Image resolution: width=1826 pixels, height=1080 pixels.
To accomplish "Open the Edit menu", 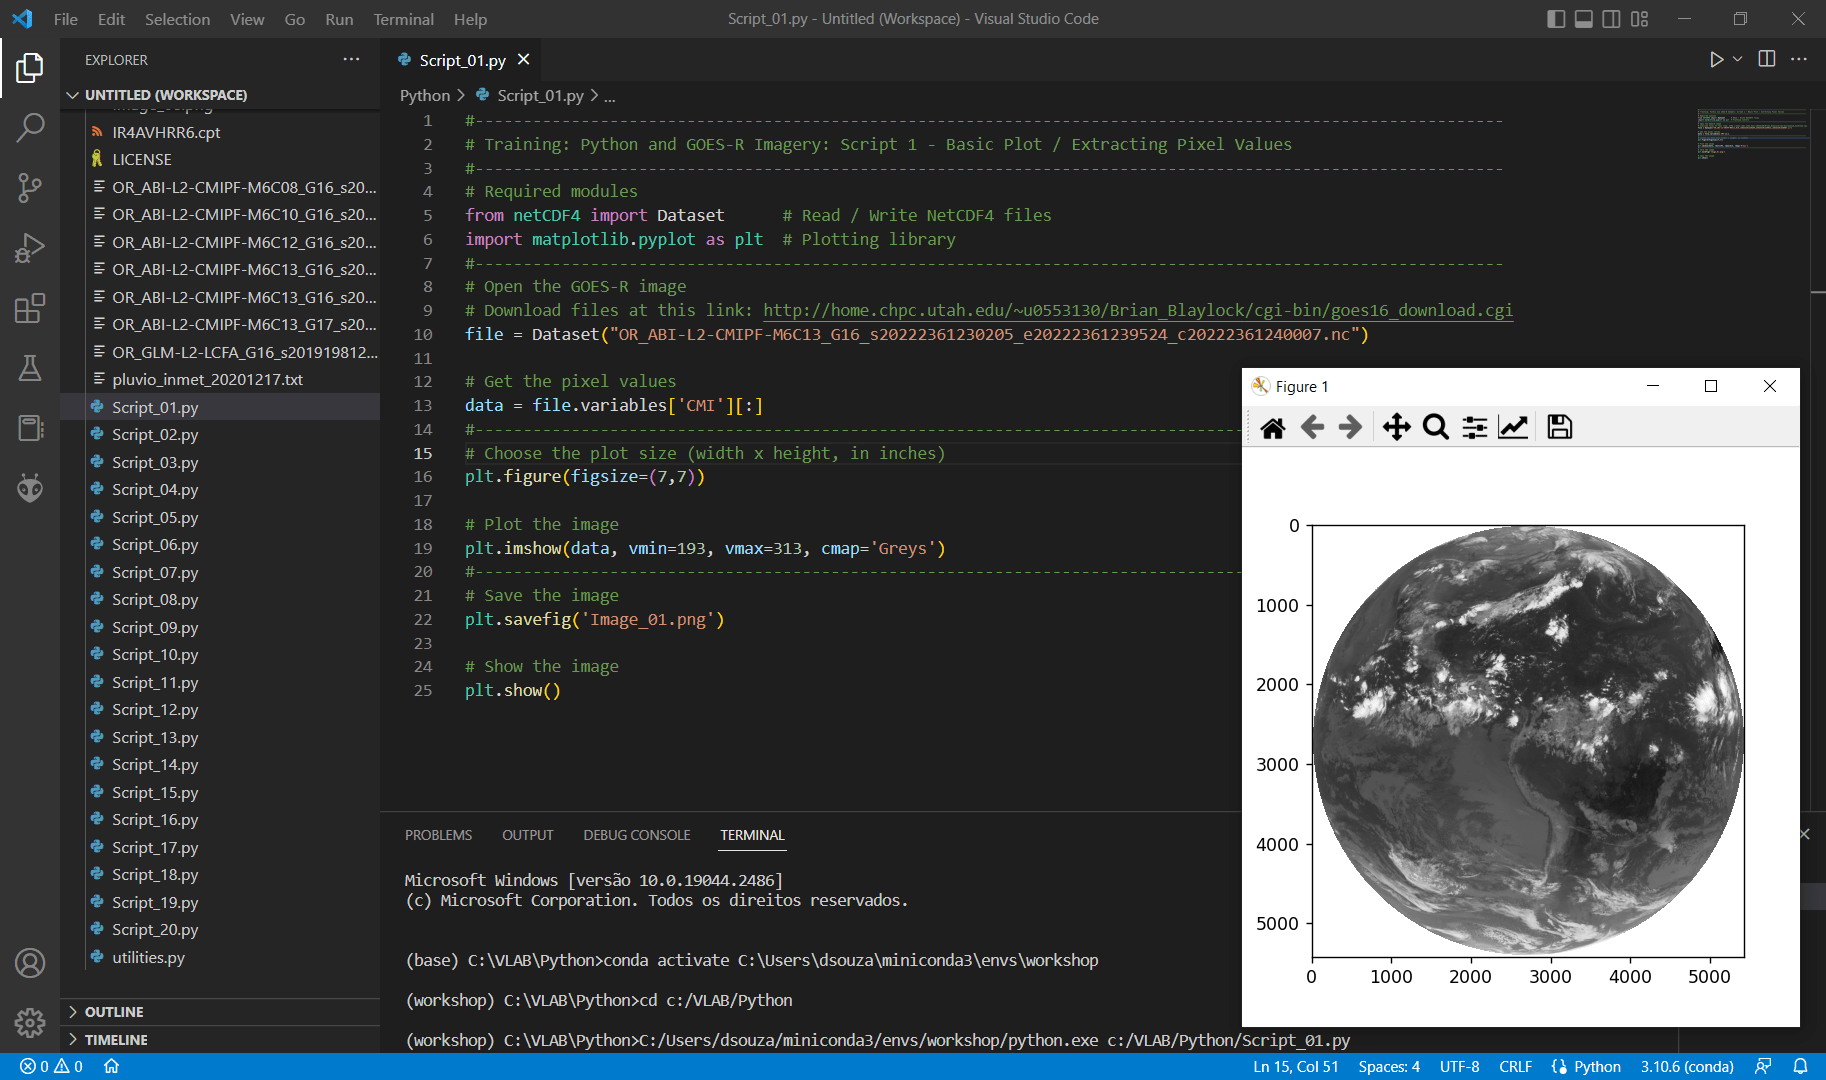I will point(111,19).
